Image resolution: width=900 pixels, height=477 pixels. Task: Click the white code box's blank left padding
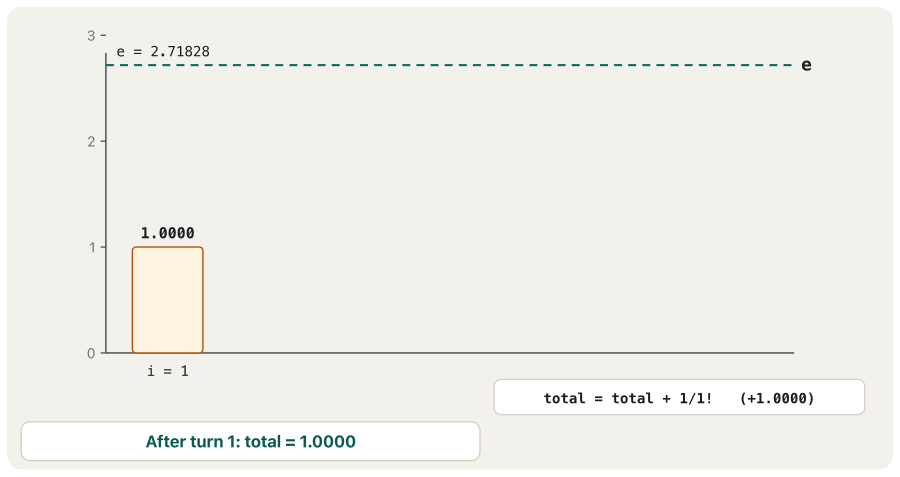click(519, 397)
